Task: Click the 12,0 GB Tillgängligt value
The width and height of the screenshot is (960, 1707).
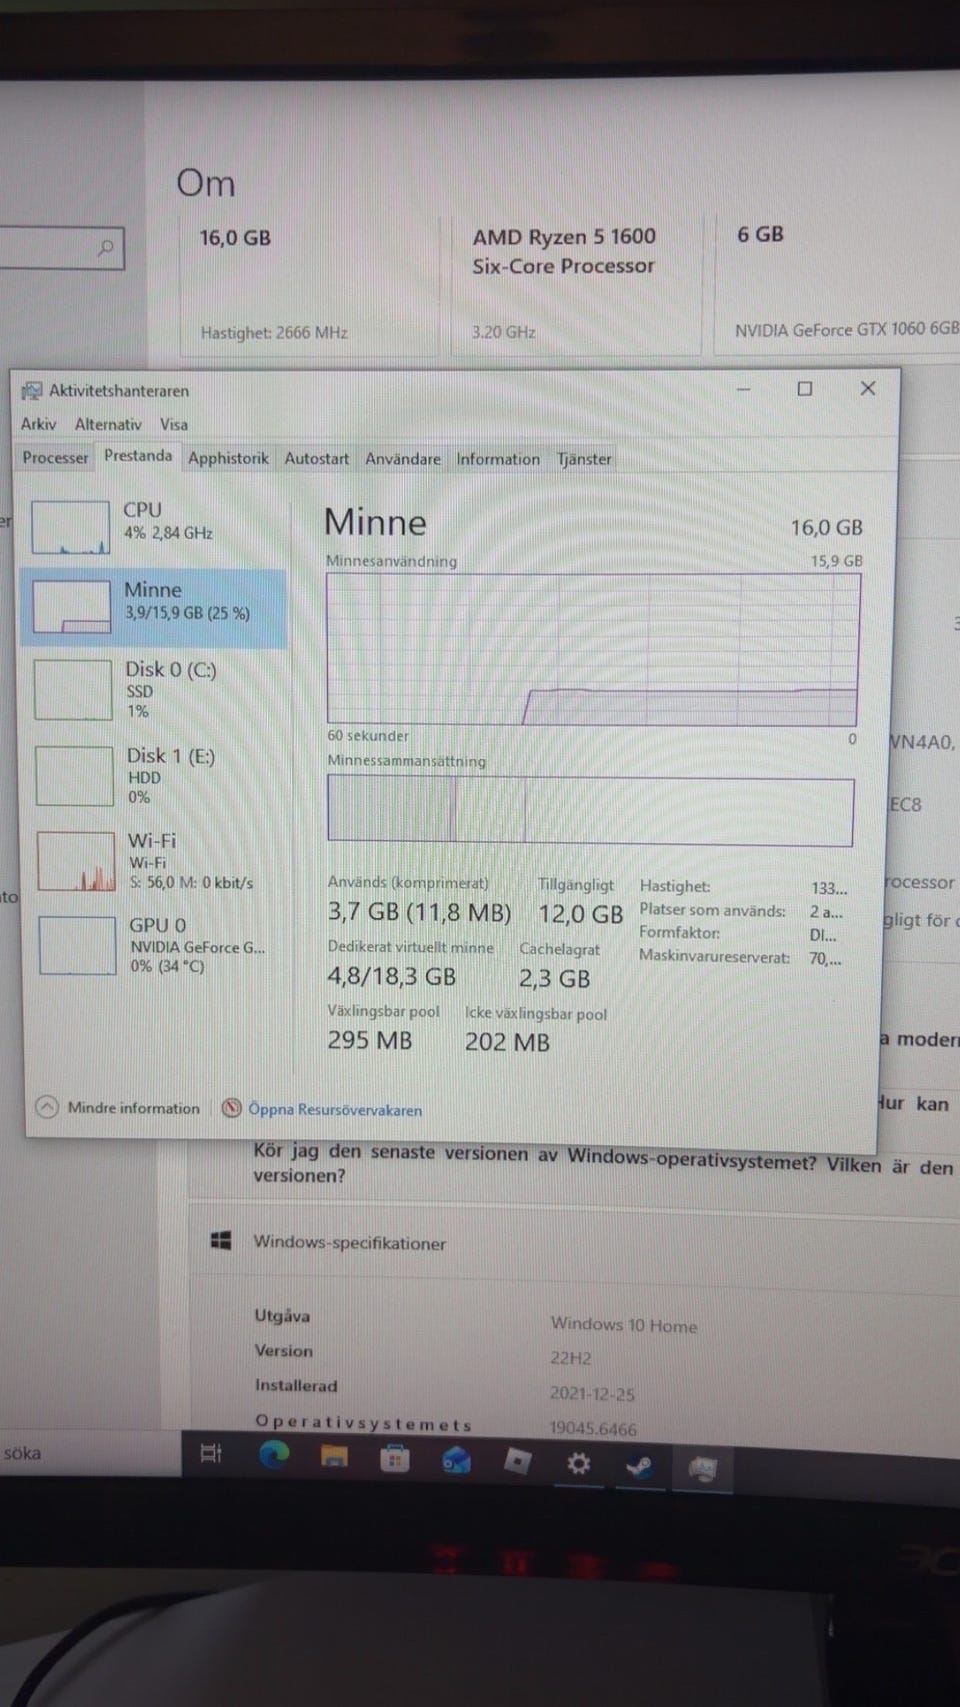Action: (x=580, y=914)
